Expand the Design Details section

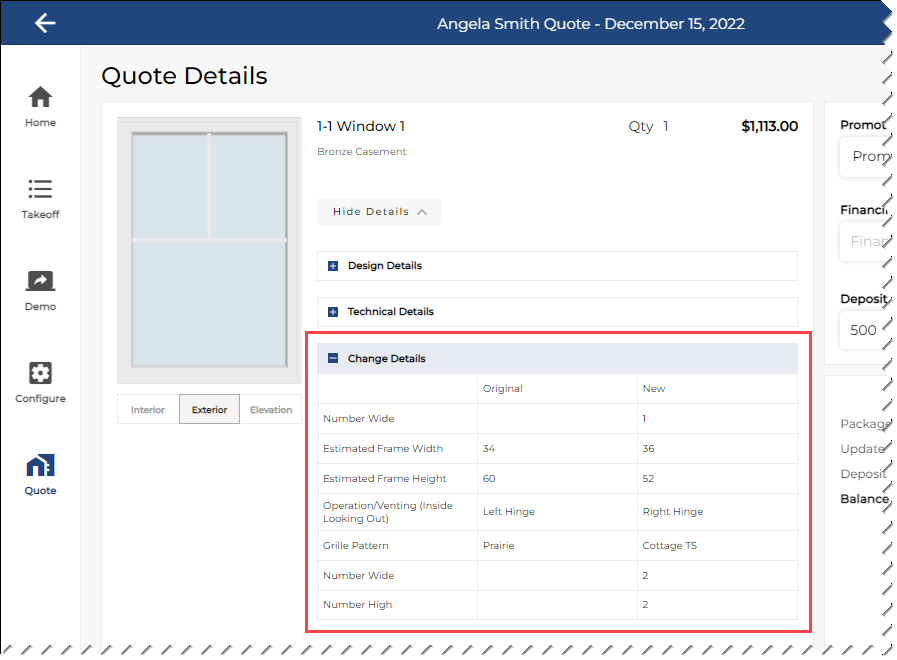(335, 266)
